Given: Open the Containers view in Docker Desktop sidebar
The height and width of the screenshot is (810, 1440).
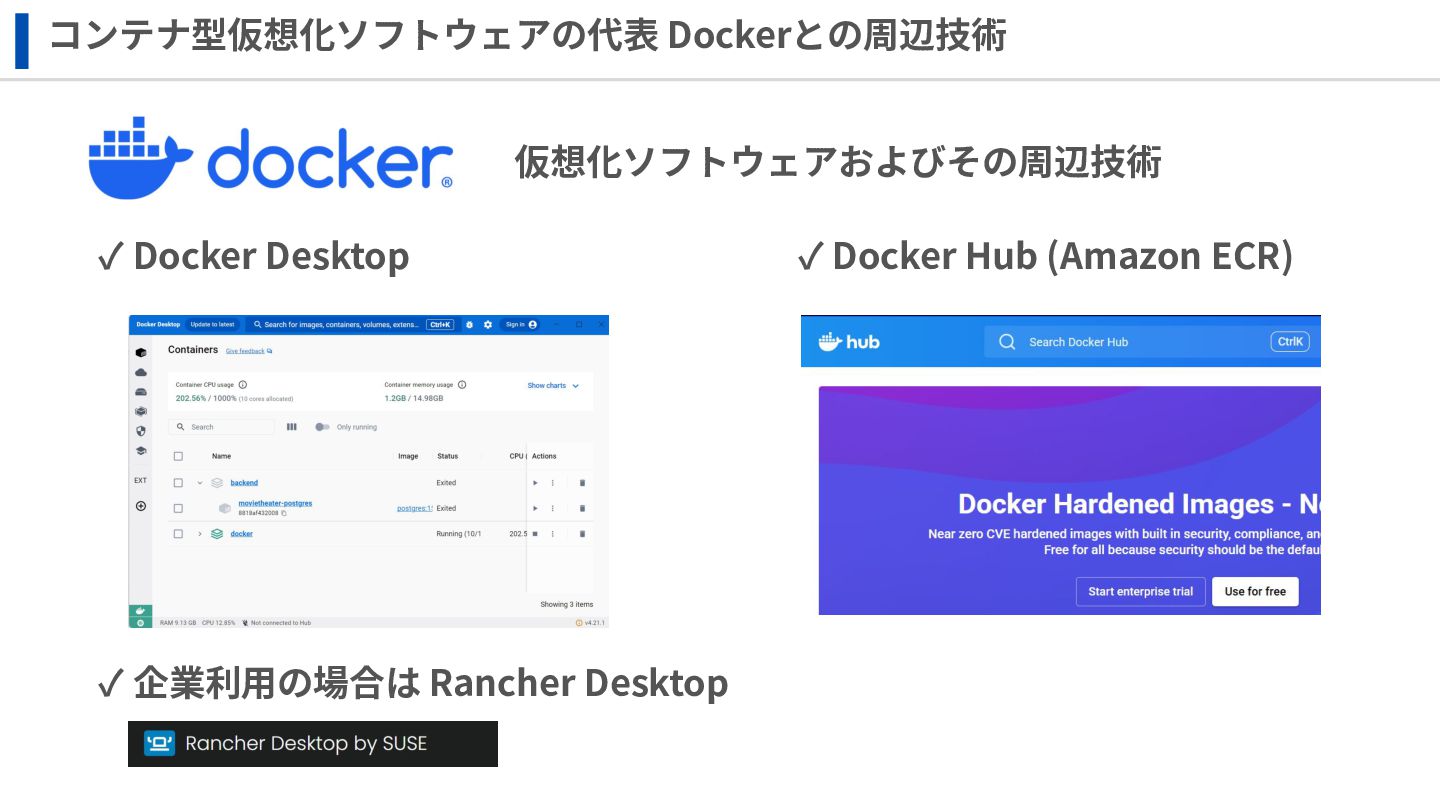Looking at the screenshot, I should (x=141, y=353).
